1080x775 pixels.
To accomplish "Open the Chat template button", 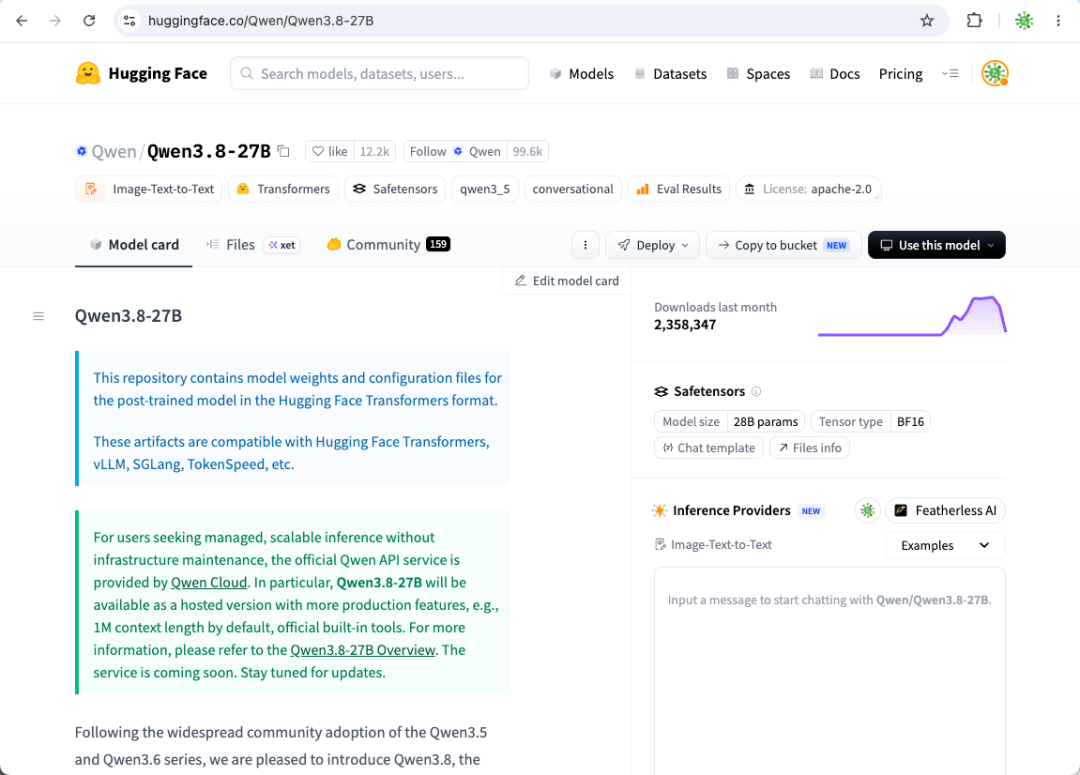I will (709, 448).
